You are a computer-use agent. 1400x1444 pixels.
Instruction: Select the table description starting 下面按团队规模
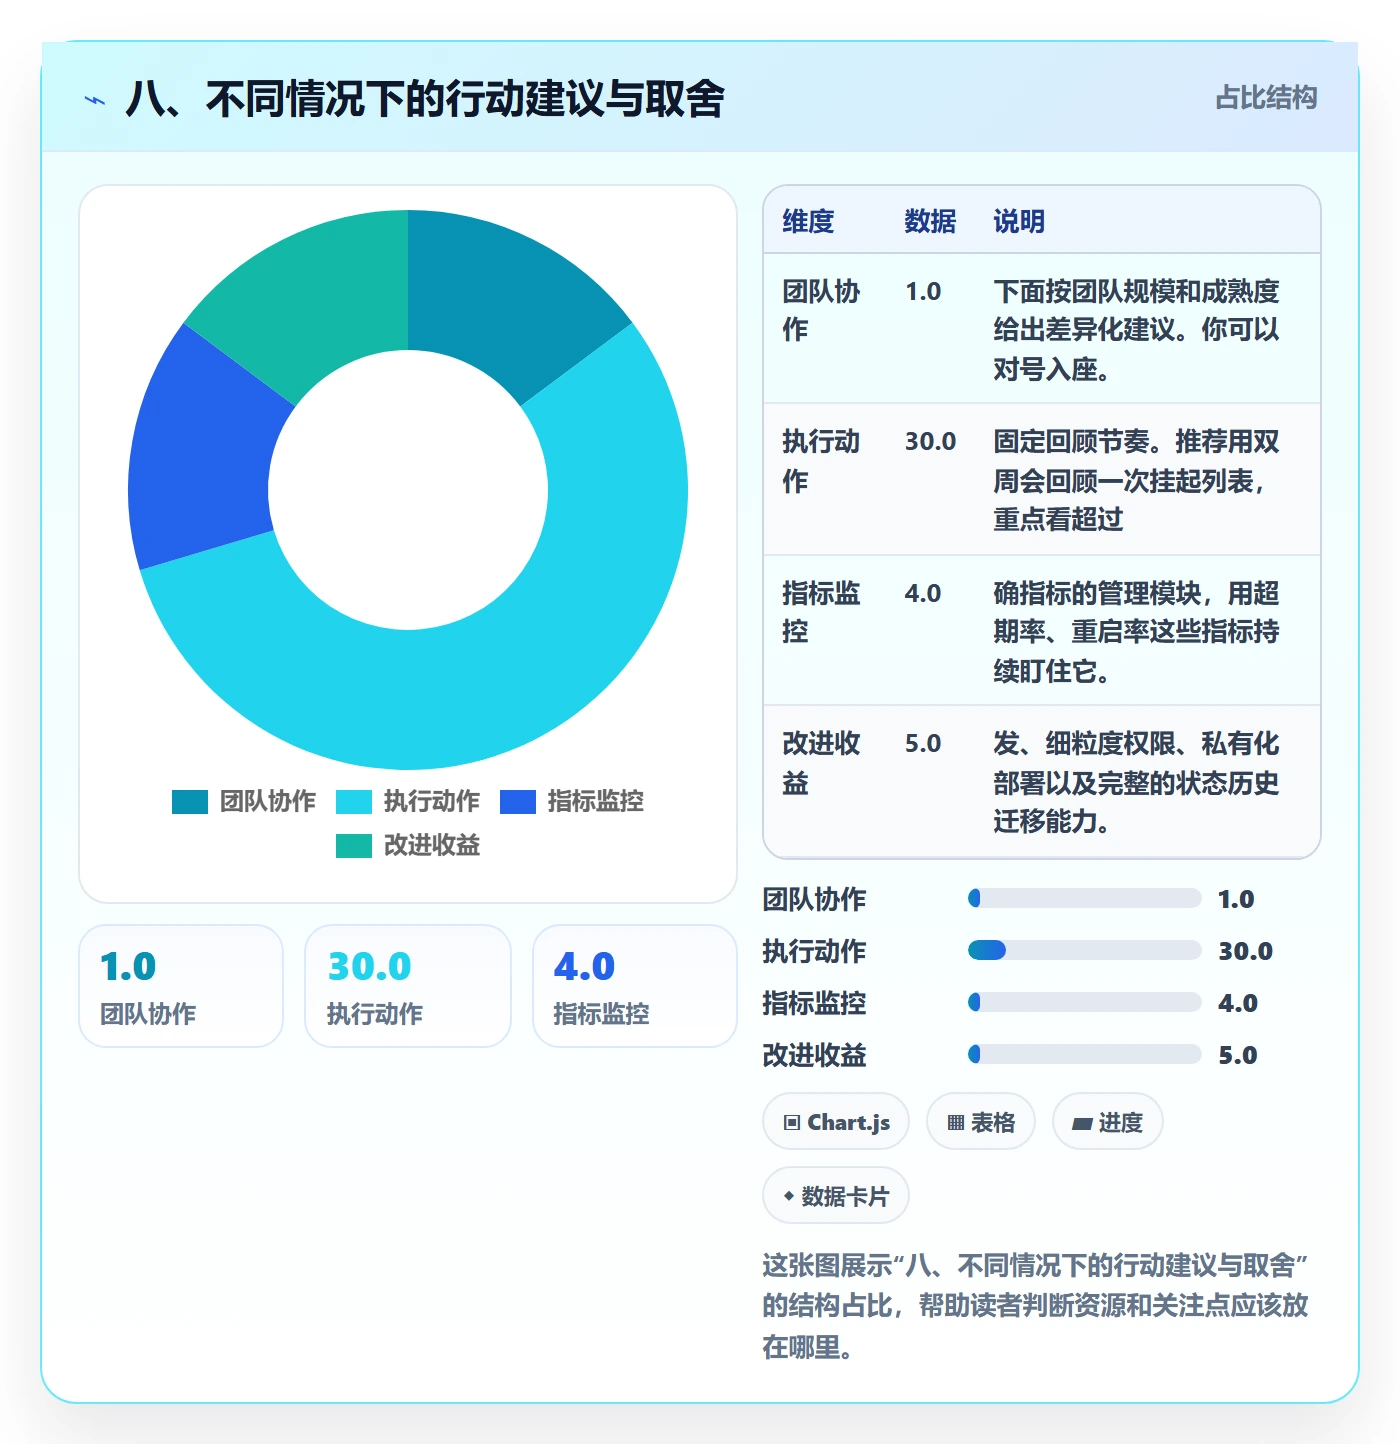(1136, 330)
